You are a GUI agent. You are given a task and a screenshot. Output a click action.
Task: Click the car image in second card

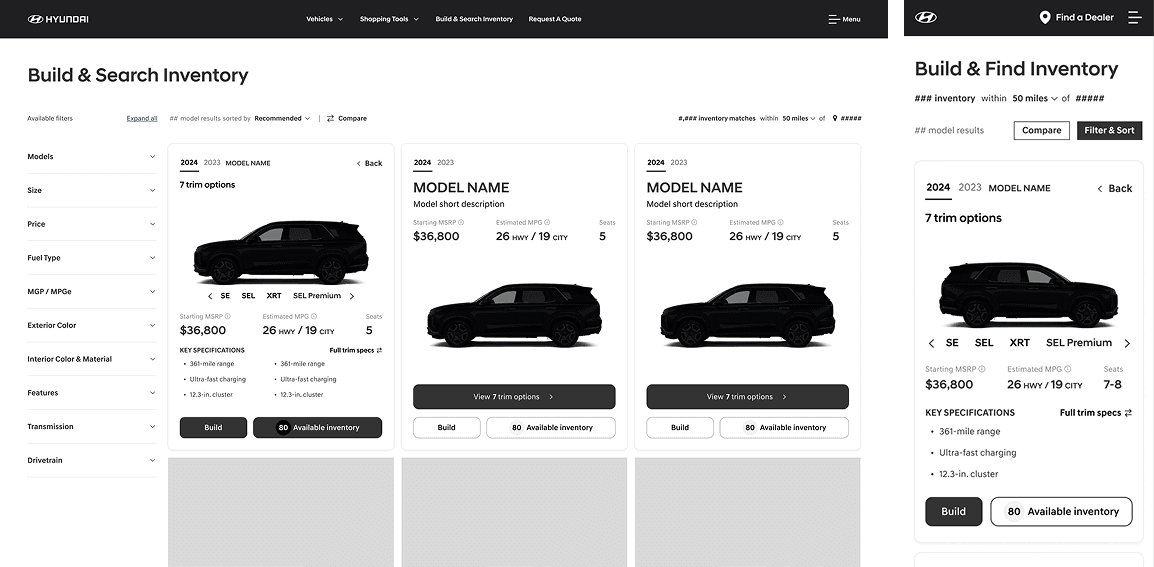514,315
